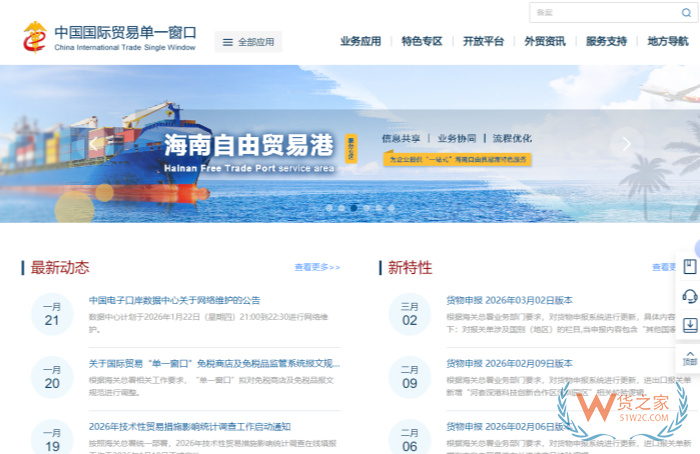Click the search magnifier icon
Image resolution: width=700 pixels, height=454 pixels.
click(x=686, y=12)
